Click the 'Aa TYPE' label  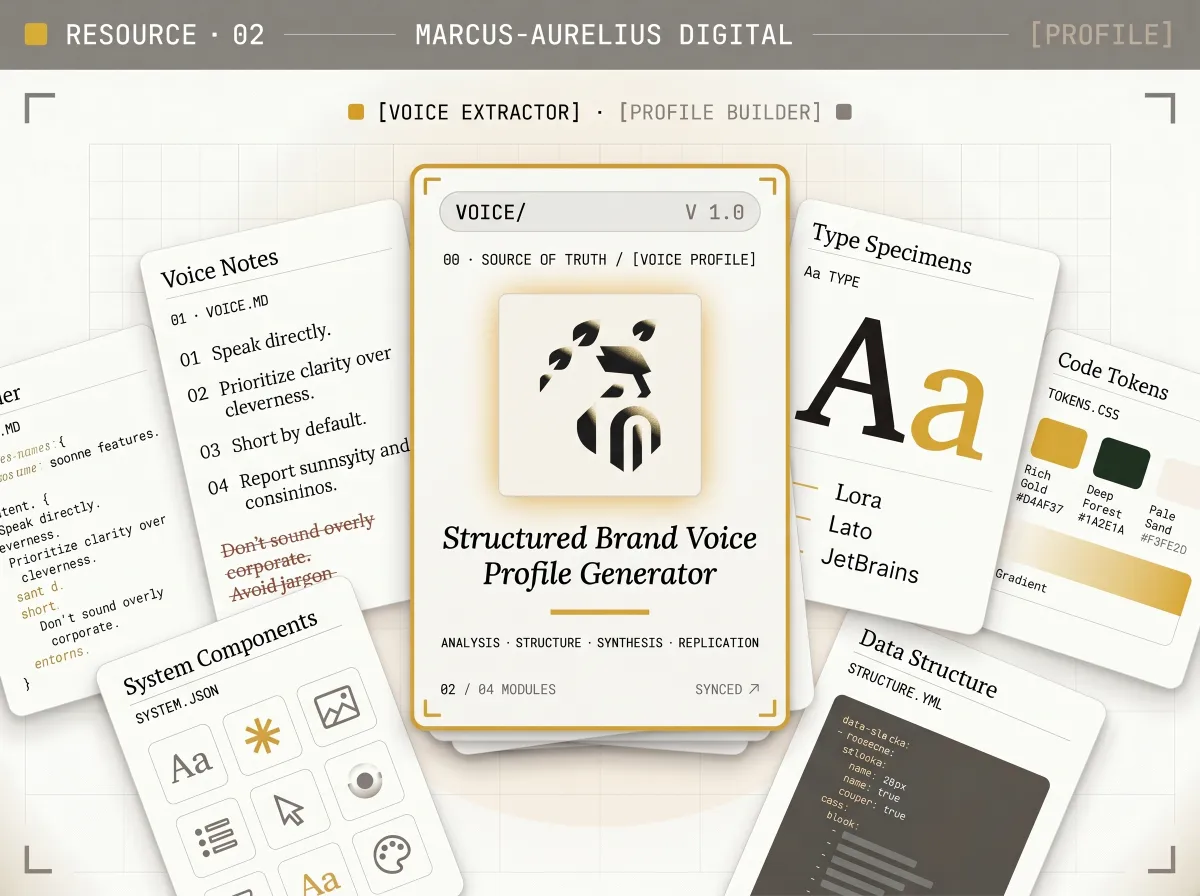point(831,278)
